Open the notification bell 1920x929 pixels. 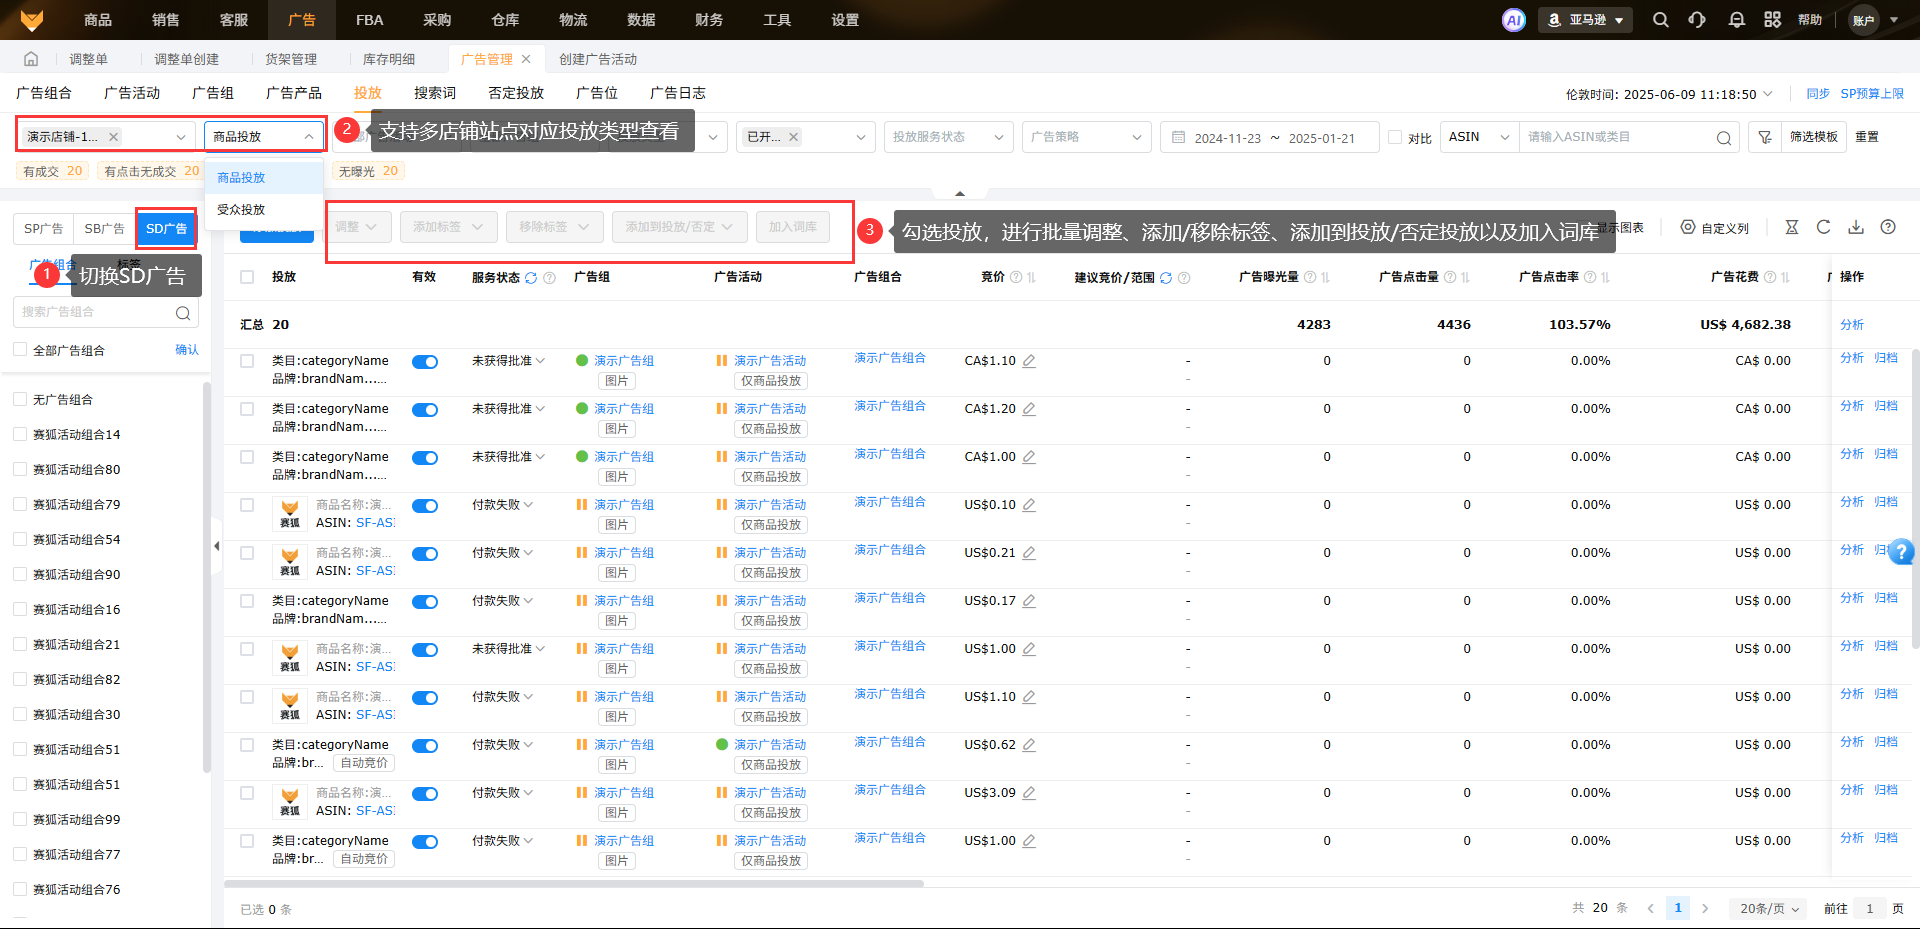pos(1736,20)
